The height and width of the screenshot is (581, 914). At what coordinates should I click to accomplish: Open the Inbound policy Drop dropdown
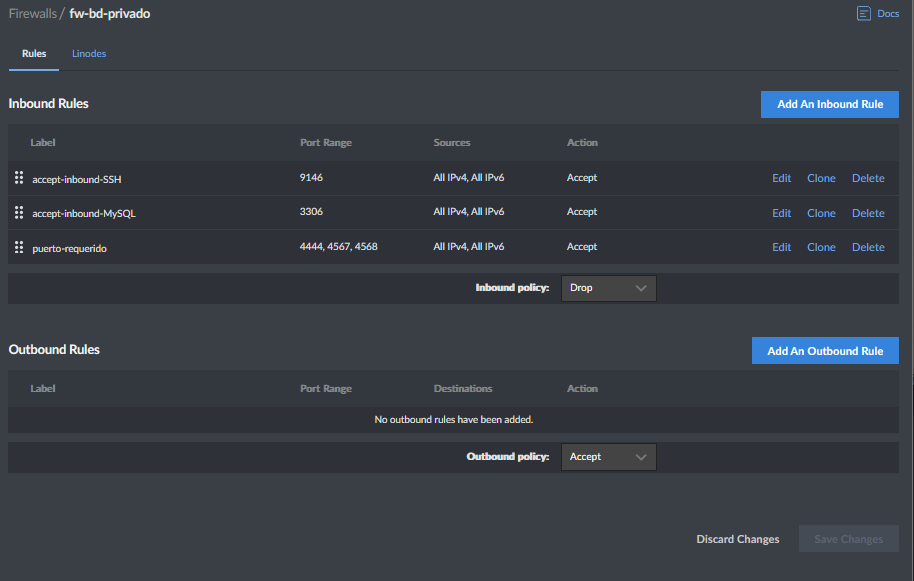click(x=609, y=288)
